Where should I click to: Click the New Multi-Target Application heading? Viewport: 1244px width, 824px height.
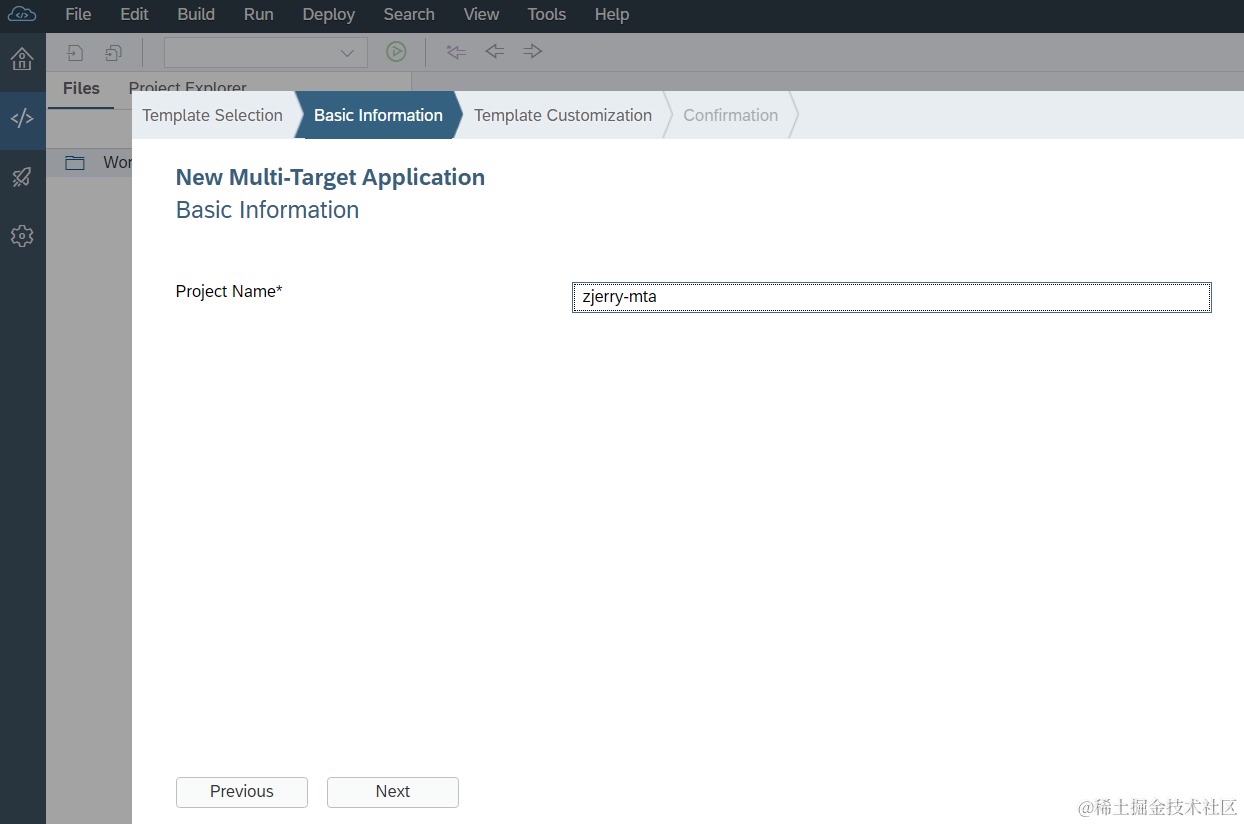[330, 177]
